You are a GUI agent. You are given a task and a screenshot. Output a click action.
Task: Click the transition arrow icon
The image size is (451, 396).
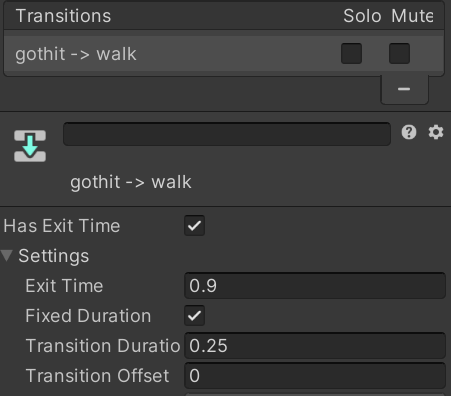tap(30, 146)
